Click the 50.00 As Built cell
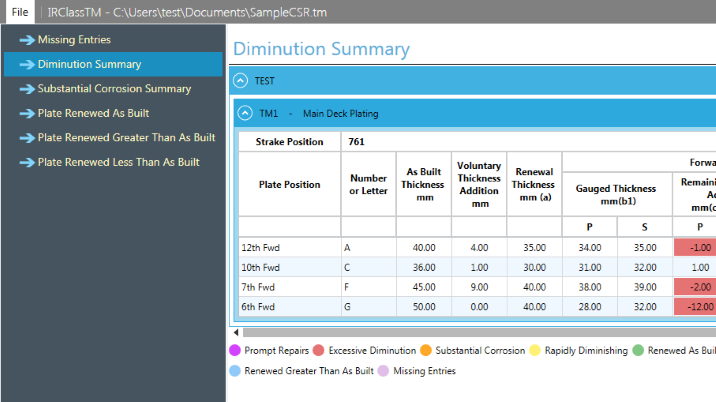Image resolution: width=716 pixels, height=402 pixels. [x=424, y=307]
